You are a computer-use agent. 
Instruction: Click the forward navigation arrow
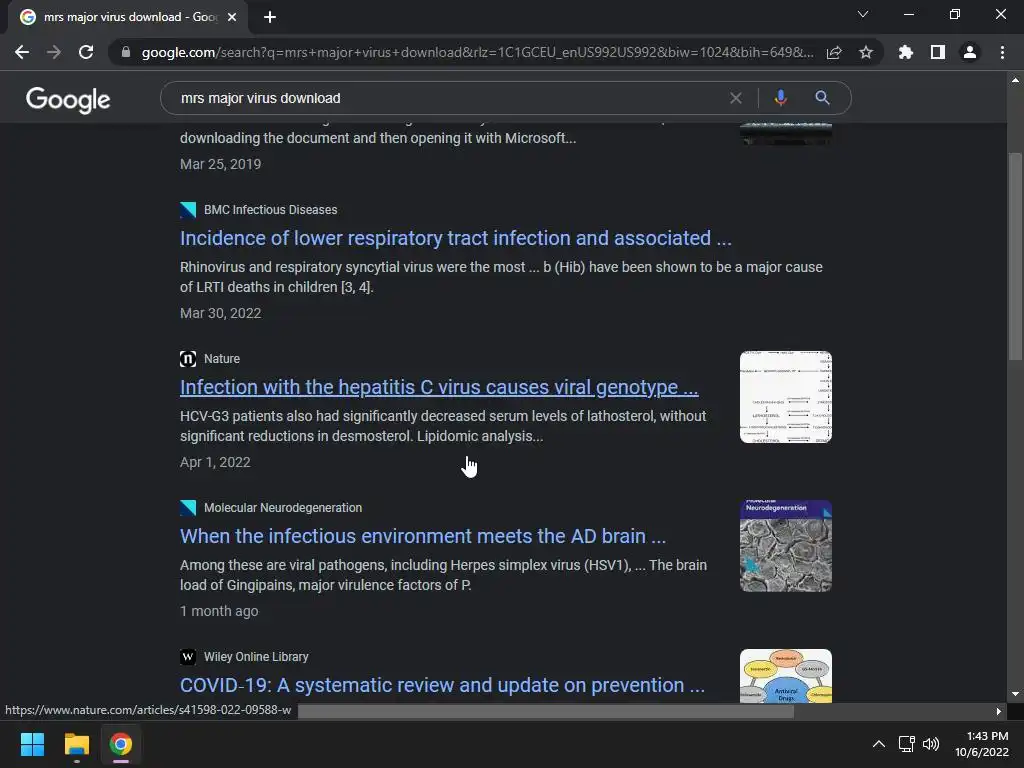pos(54,52)
